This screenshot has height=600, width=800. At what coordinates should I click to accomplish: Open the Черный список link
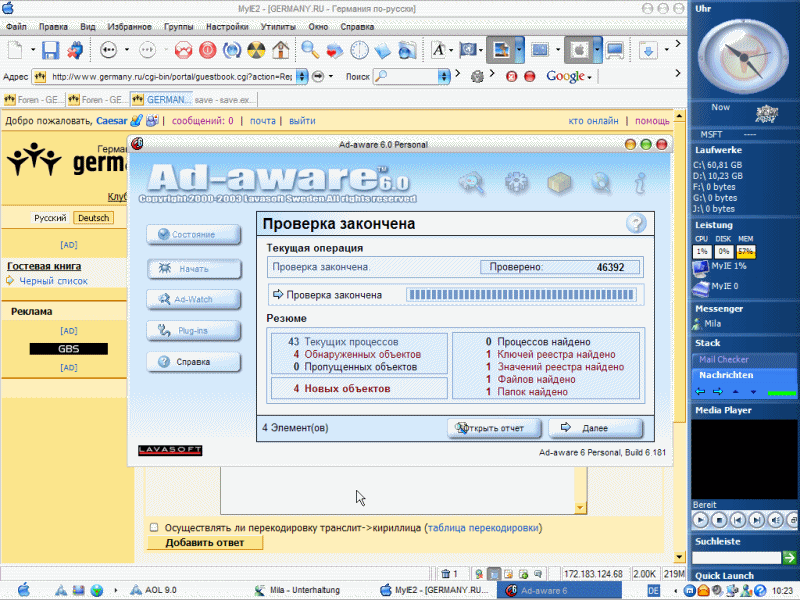click(53, 281)
